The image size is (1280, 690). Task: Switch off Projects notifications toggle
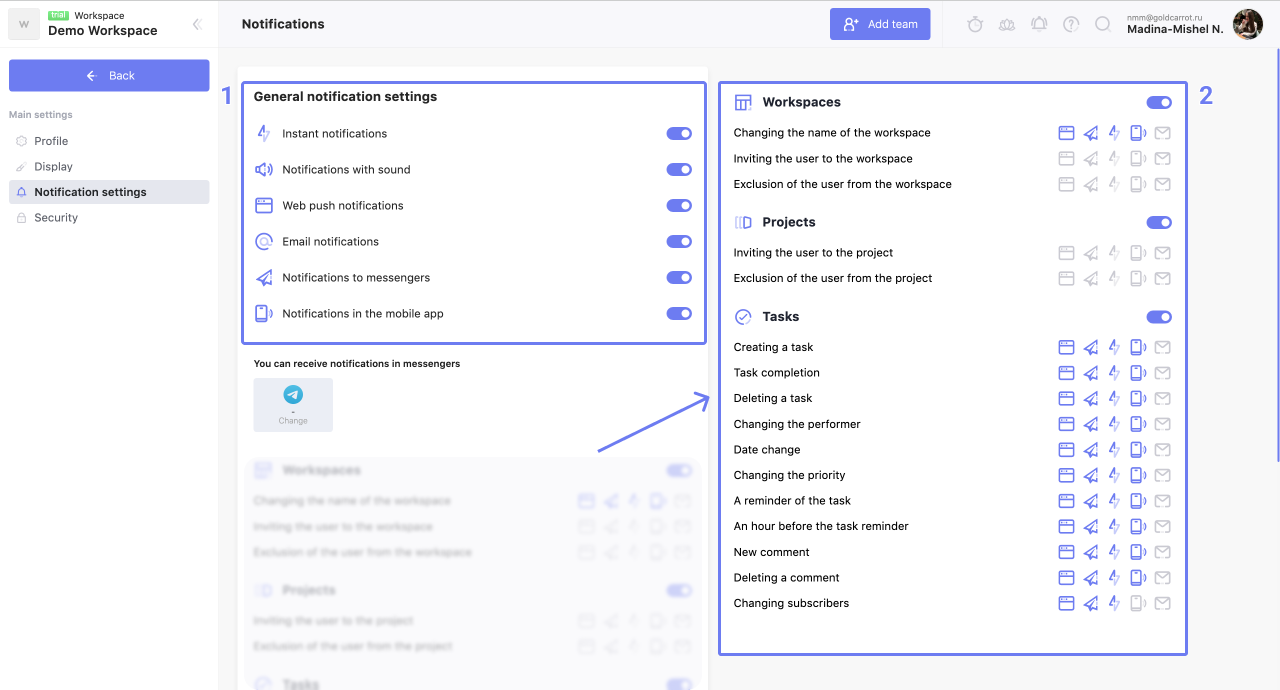(x=1159, y=223)
